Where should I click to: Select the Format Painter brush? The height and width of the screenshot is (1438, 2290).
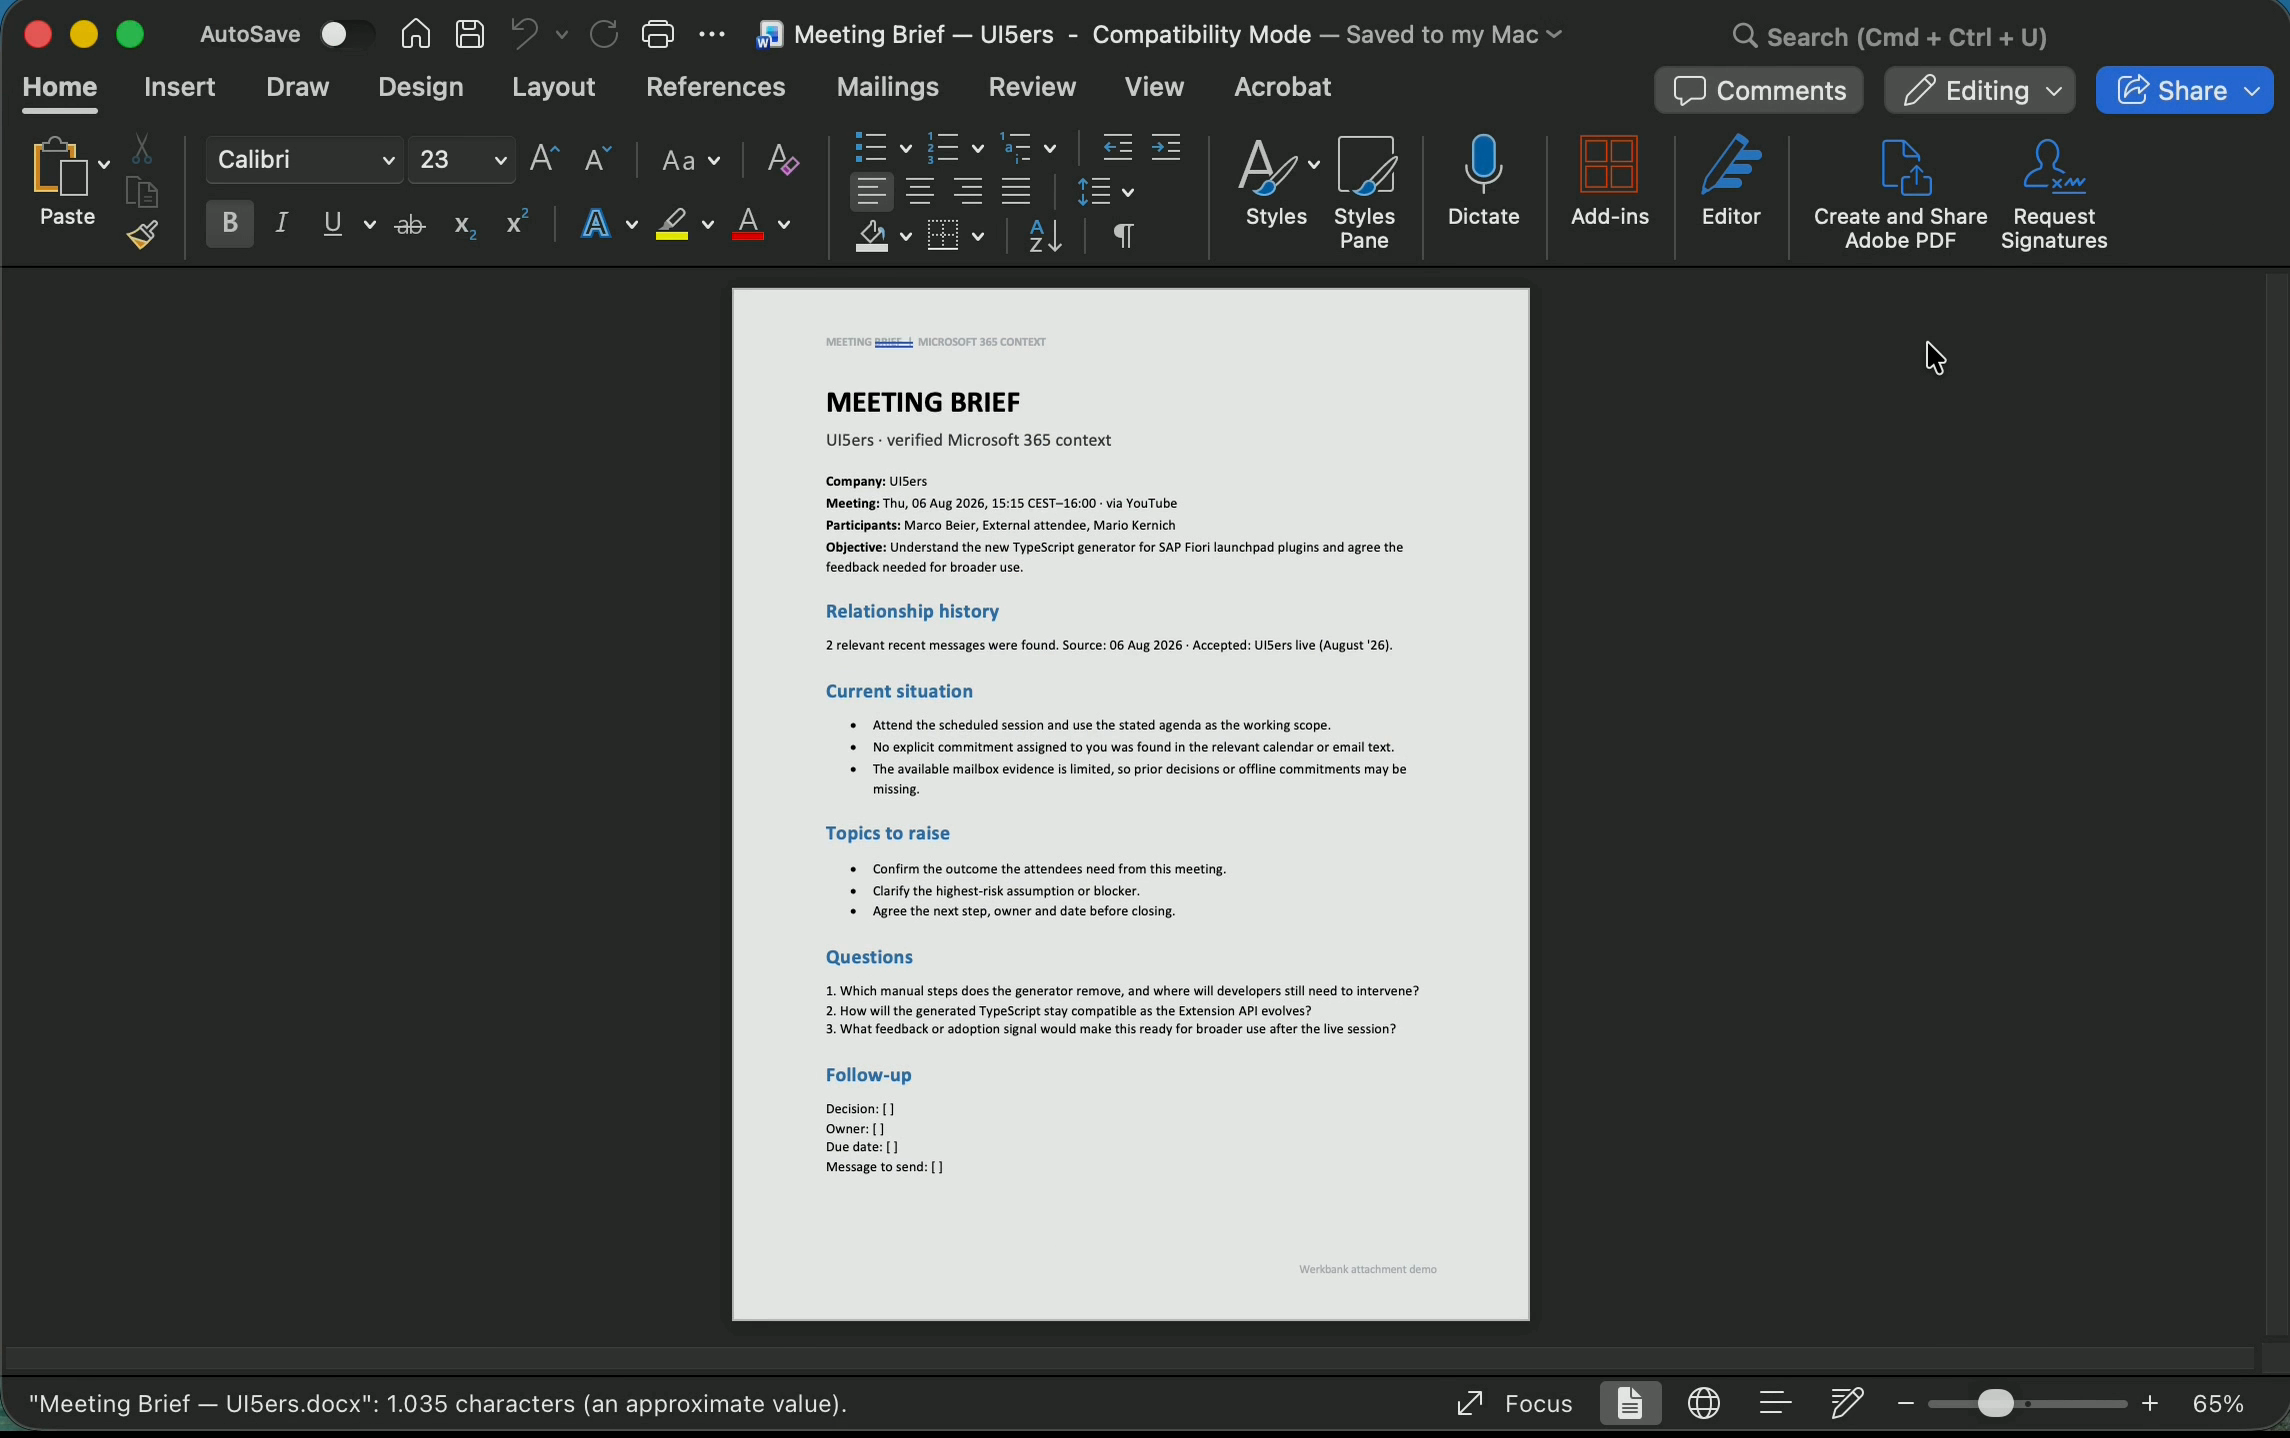142,235
